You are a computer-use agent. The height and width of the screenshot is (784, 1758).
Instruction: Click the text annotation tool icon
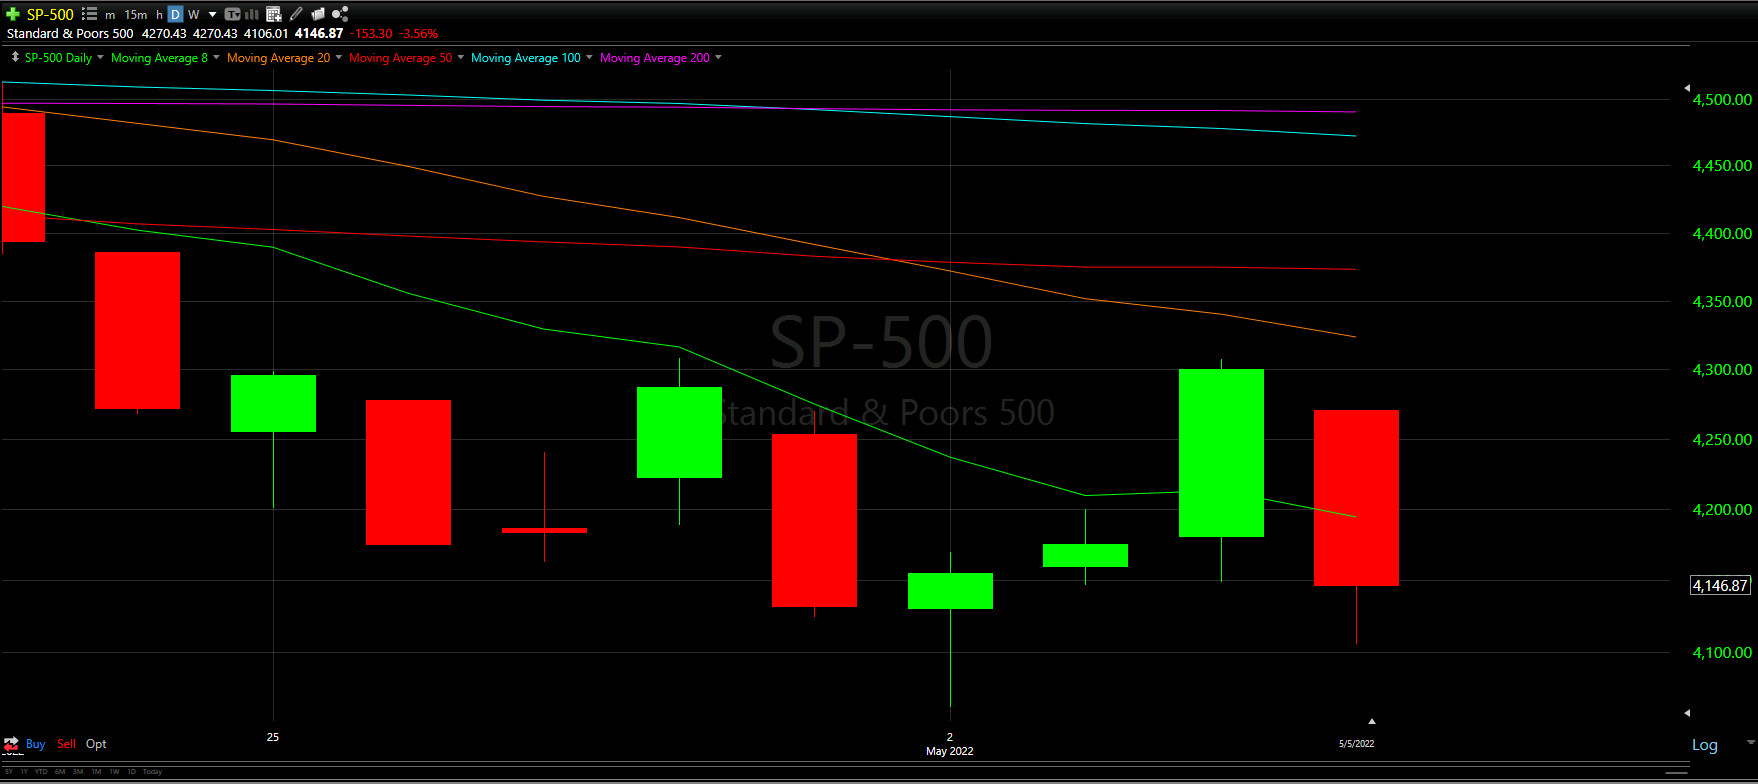232,14
